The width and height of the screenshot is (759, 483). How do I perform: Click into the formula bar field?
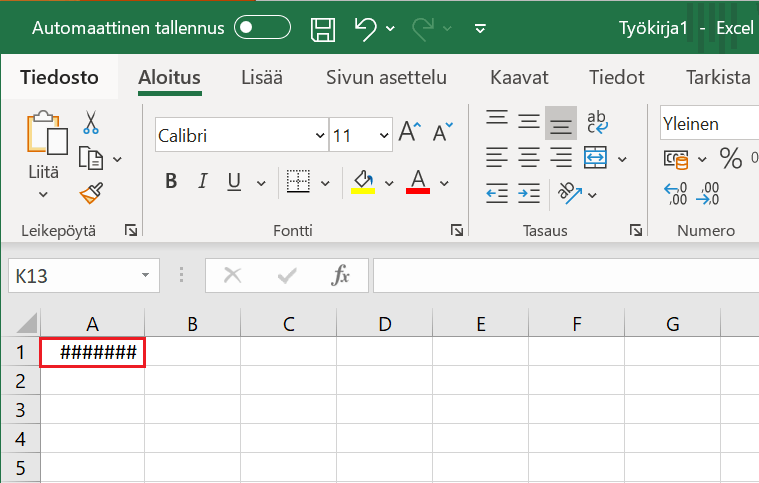(566, 275)
